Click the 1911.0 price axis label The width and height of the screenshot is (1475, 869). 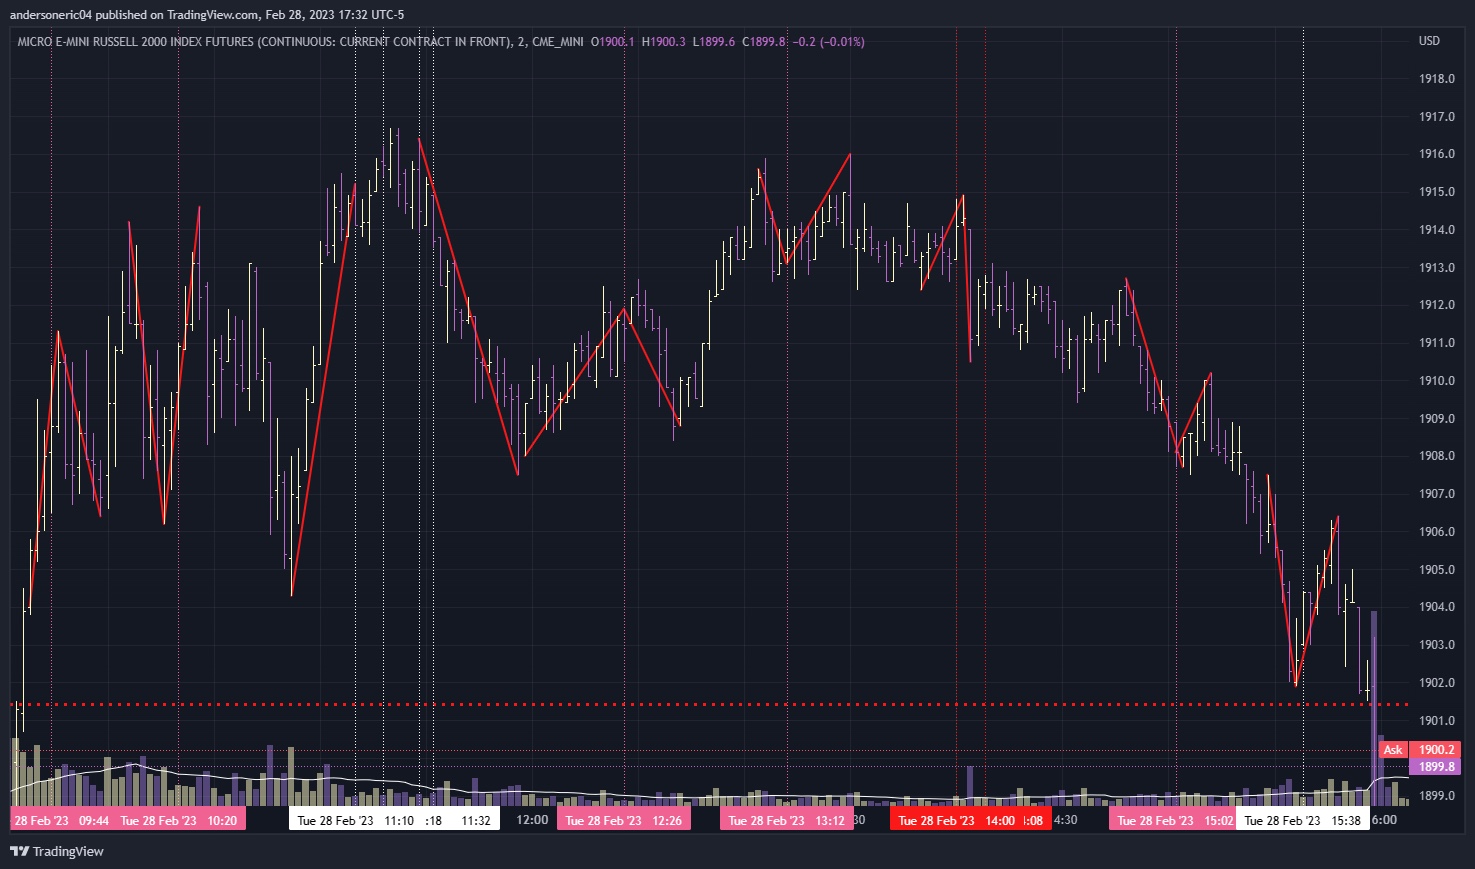(x=1437, y=343)
